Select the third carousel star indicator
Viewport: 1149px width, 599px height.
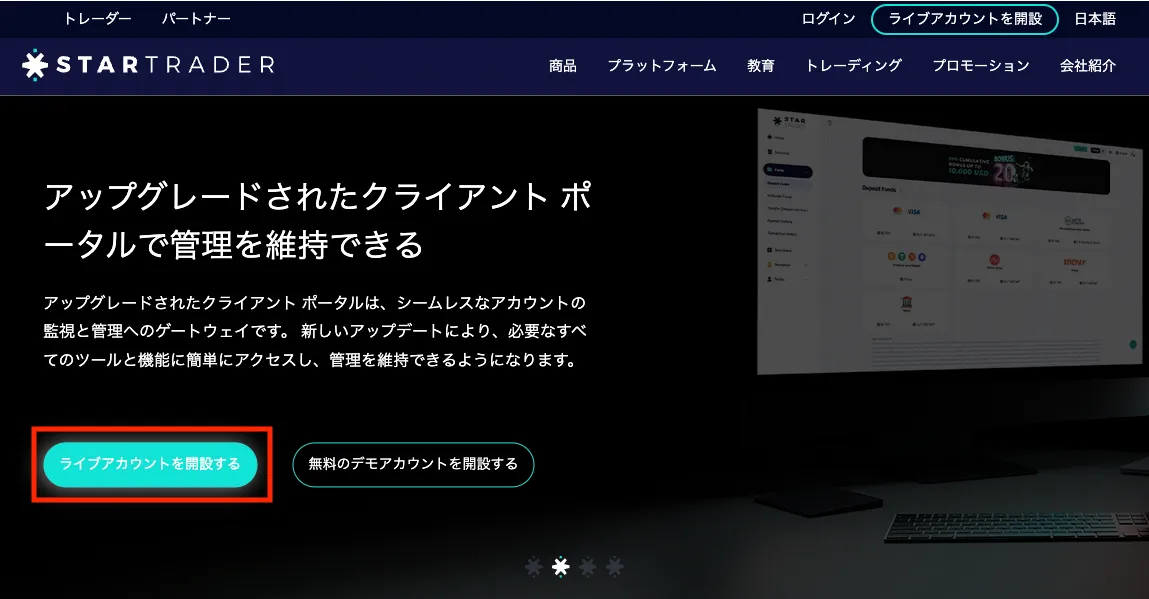click(x=588, y=567)
